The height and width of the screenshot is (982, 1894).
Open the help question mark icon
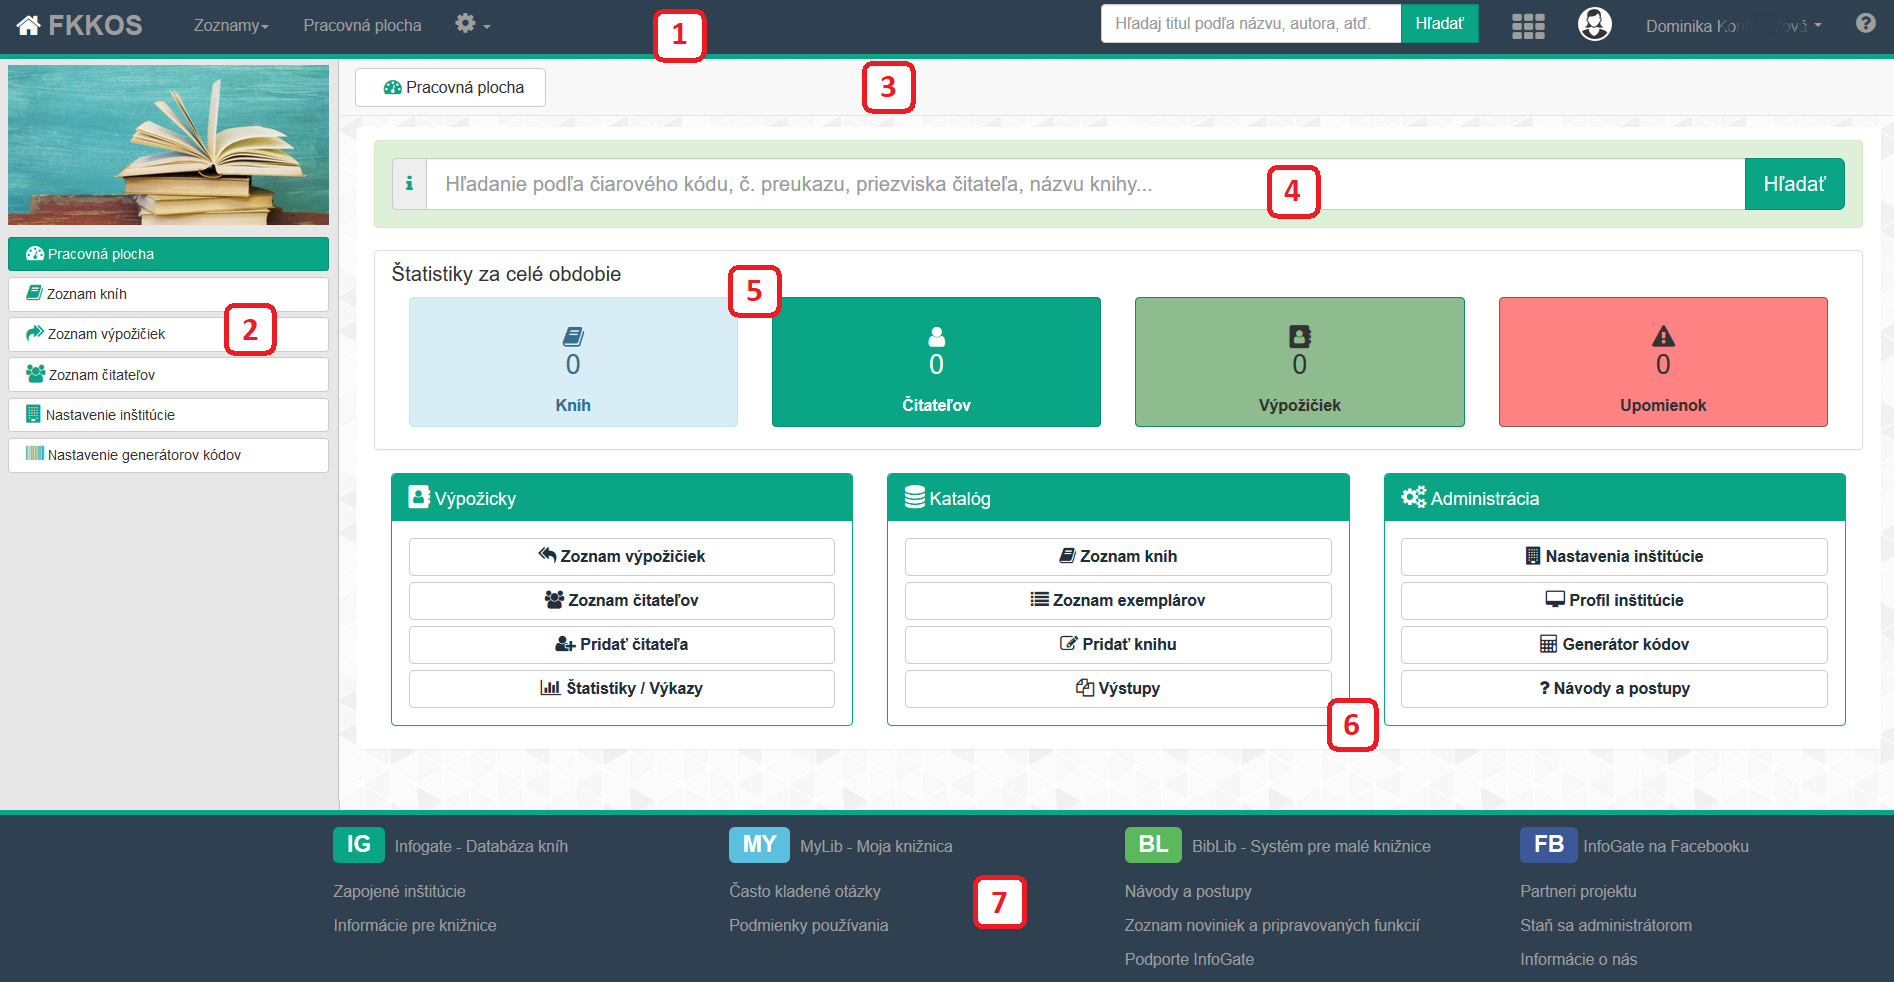[1865, 23]
